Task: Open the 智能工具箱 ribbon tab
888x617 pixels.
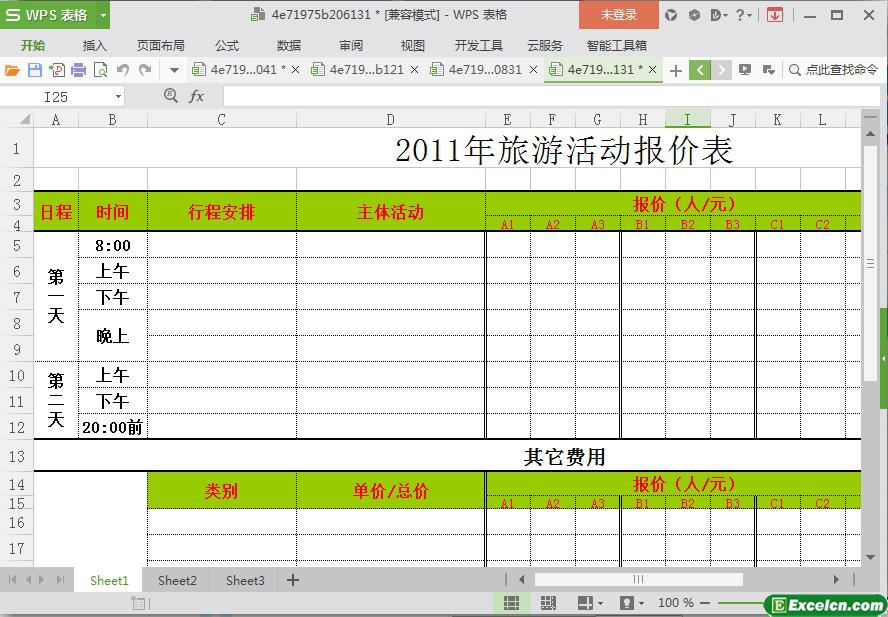Action: pyautogui.click(x=617, y=45)
